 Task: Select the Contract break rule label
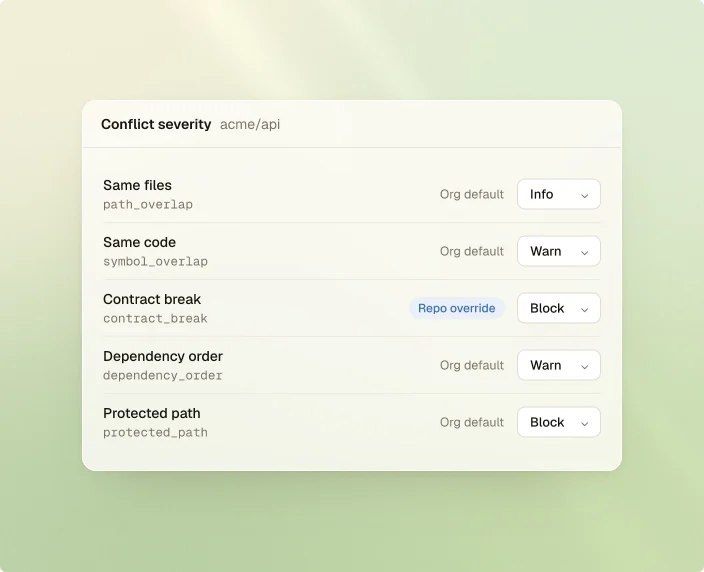click(x=152, y=299)
